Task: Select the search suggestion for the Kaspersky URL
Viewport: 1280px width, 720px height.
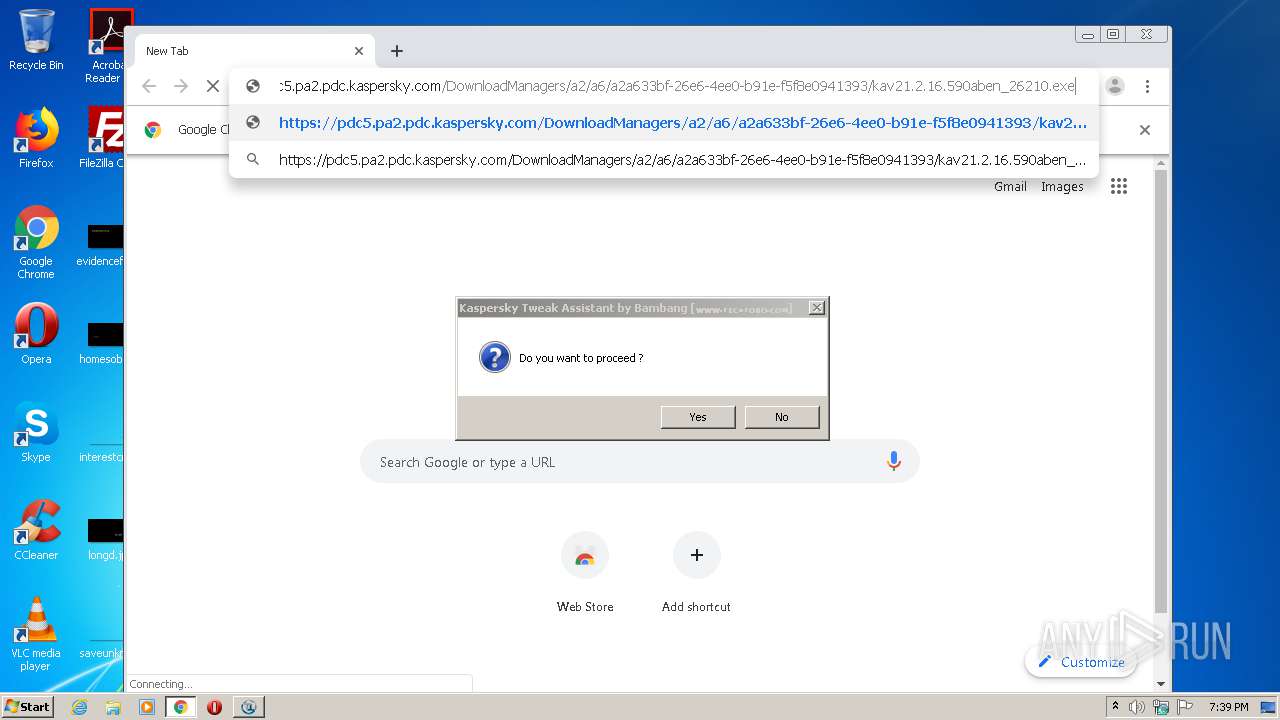Action: pyautogui.click(x=664, y=160)
